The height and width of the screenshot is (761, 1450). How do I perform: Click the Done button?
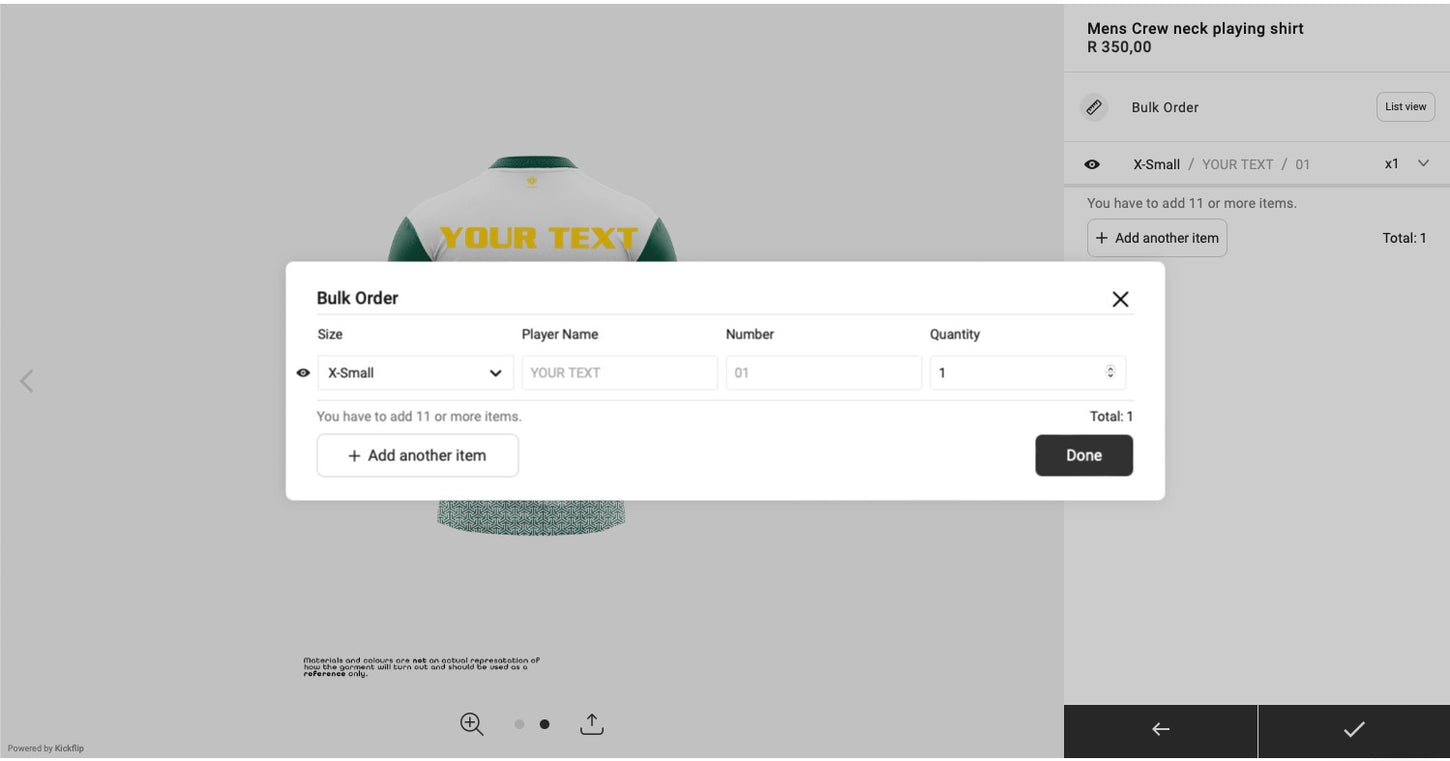coord(1083,455)
